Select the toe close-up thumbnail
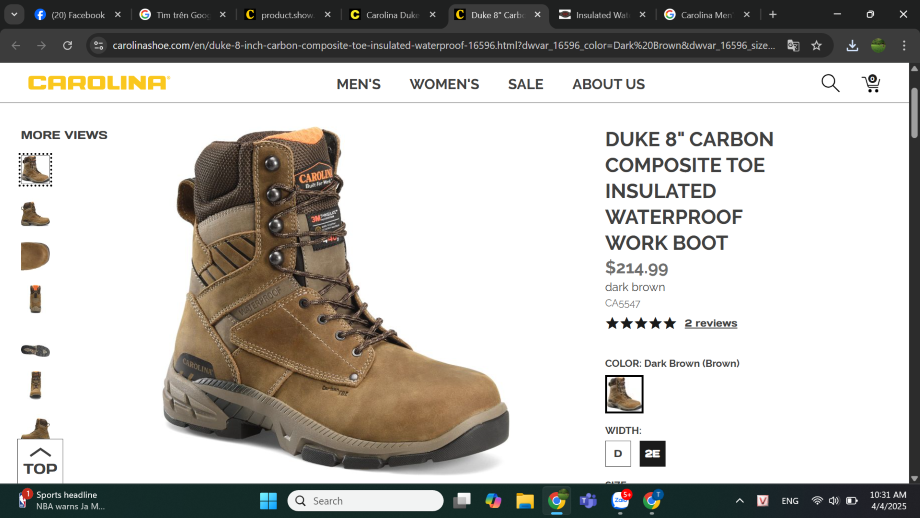Viewport: 920px width, 518px height. [35, 256]
